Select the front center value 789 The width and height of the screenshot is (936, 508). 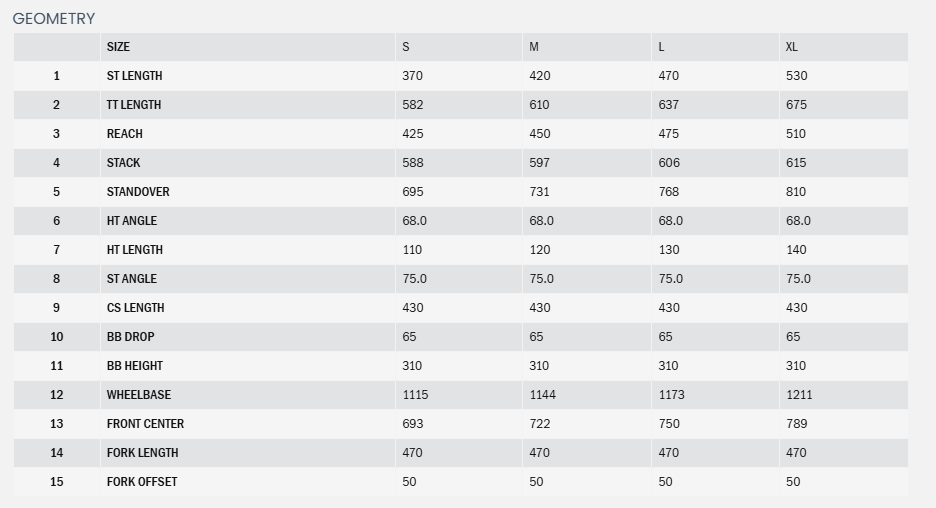796,424
